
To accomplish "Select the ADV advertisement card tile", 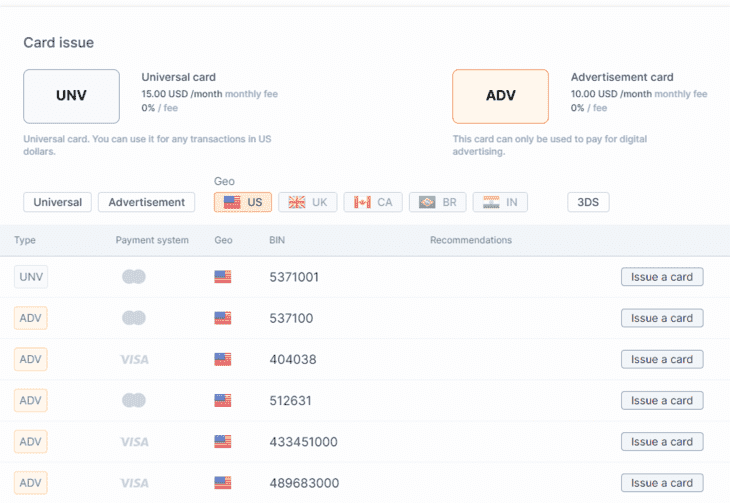I will coord(500,96).
